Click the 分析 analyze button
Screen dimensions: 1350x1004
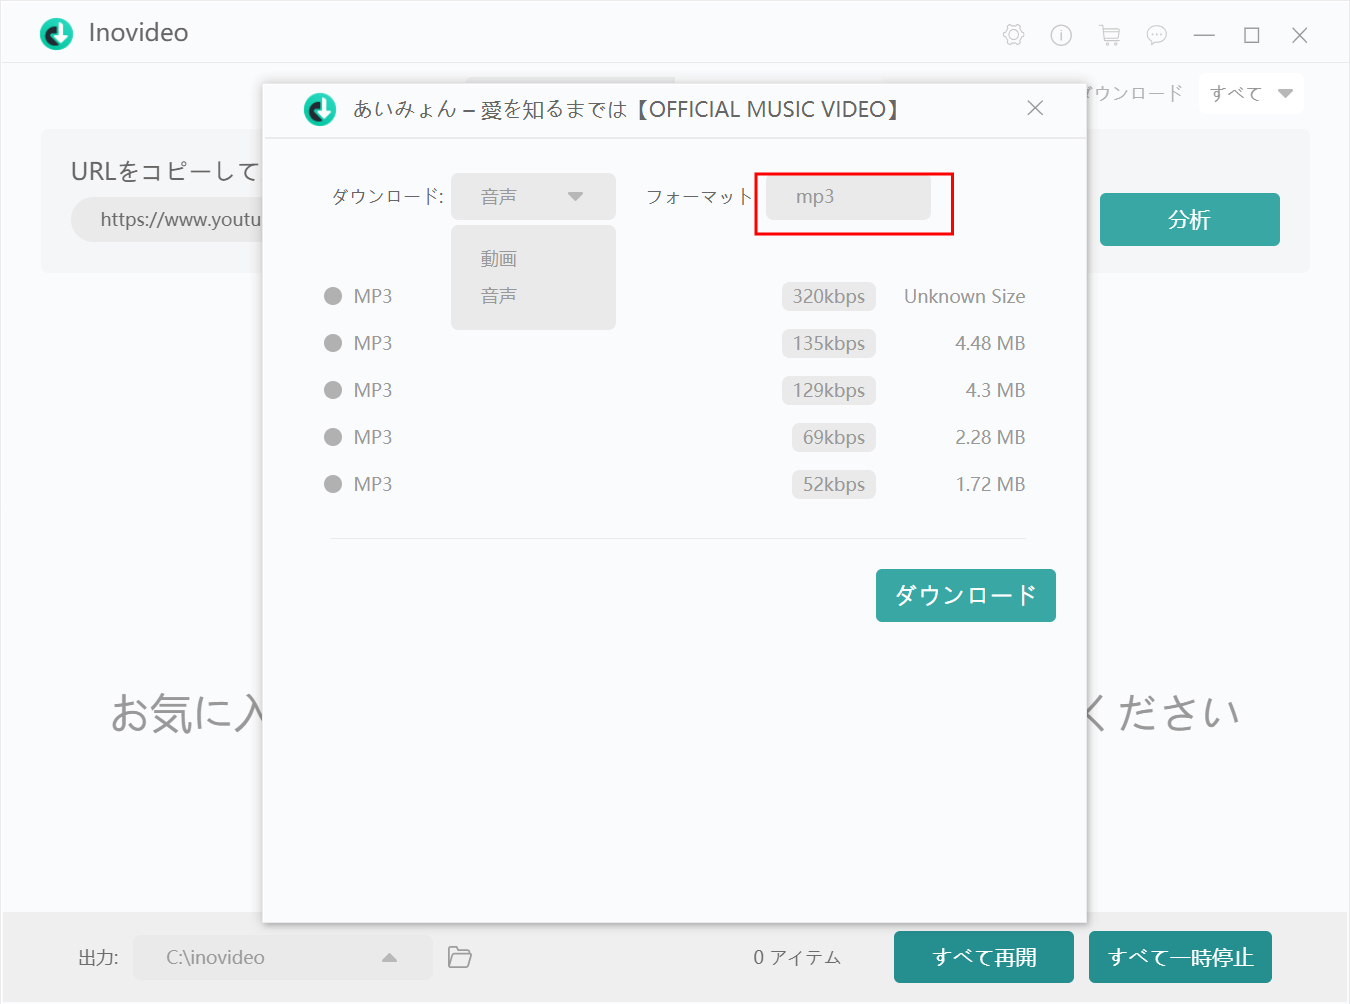[1190, 219]
